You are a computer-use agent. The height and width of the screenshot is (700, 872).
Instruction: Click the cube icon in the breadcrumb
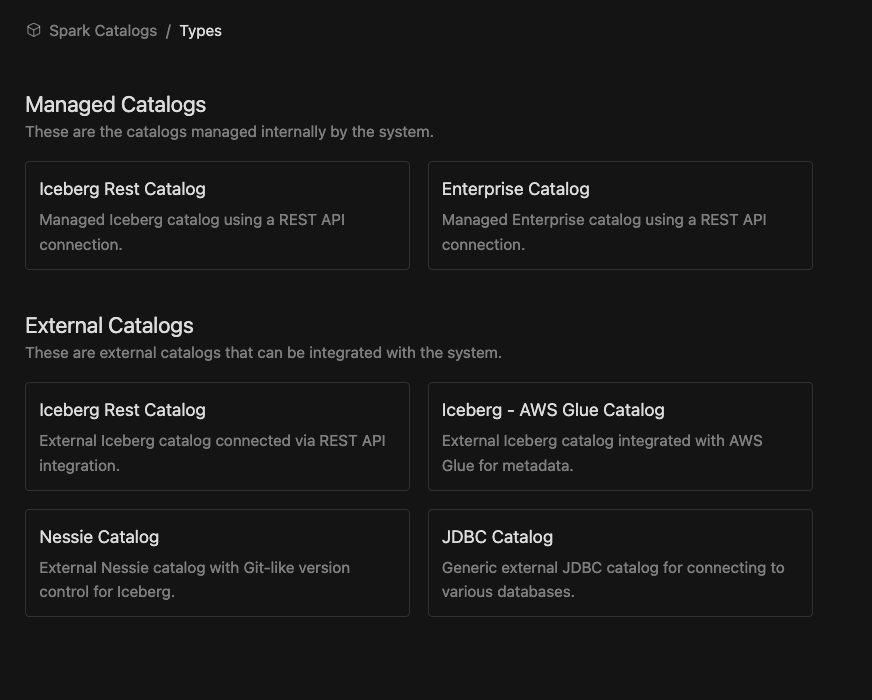pyautogui.click(x=33, y=30)
